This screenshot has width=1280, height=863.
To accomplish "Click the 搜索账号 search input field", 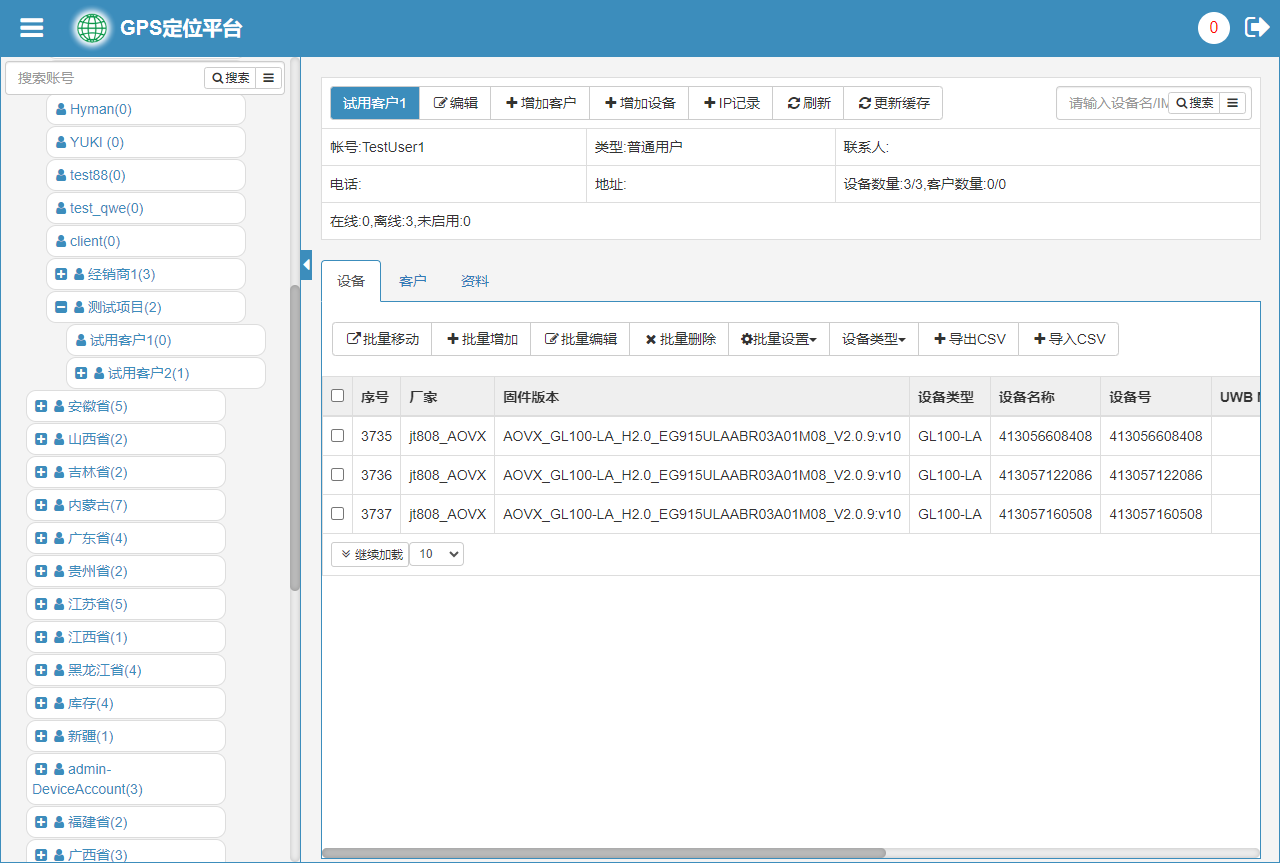I will [x=105, y=78].
